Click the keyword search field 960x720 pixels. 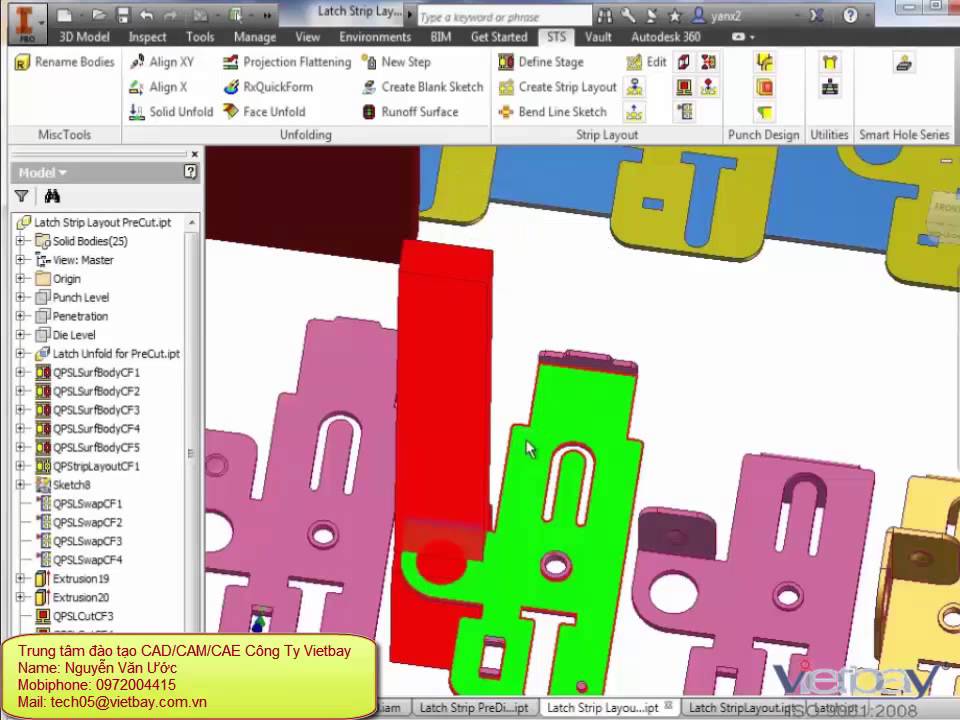click(504, 17)
